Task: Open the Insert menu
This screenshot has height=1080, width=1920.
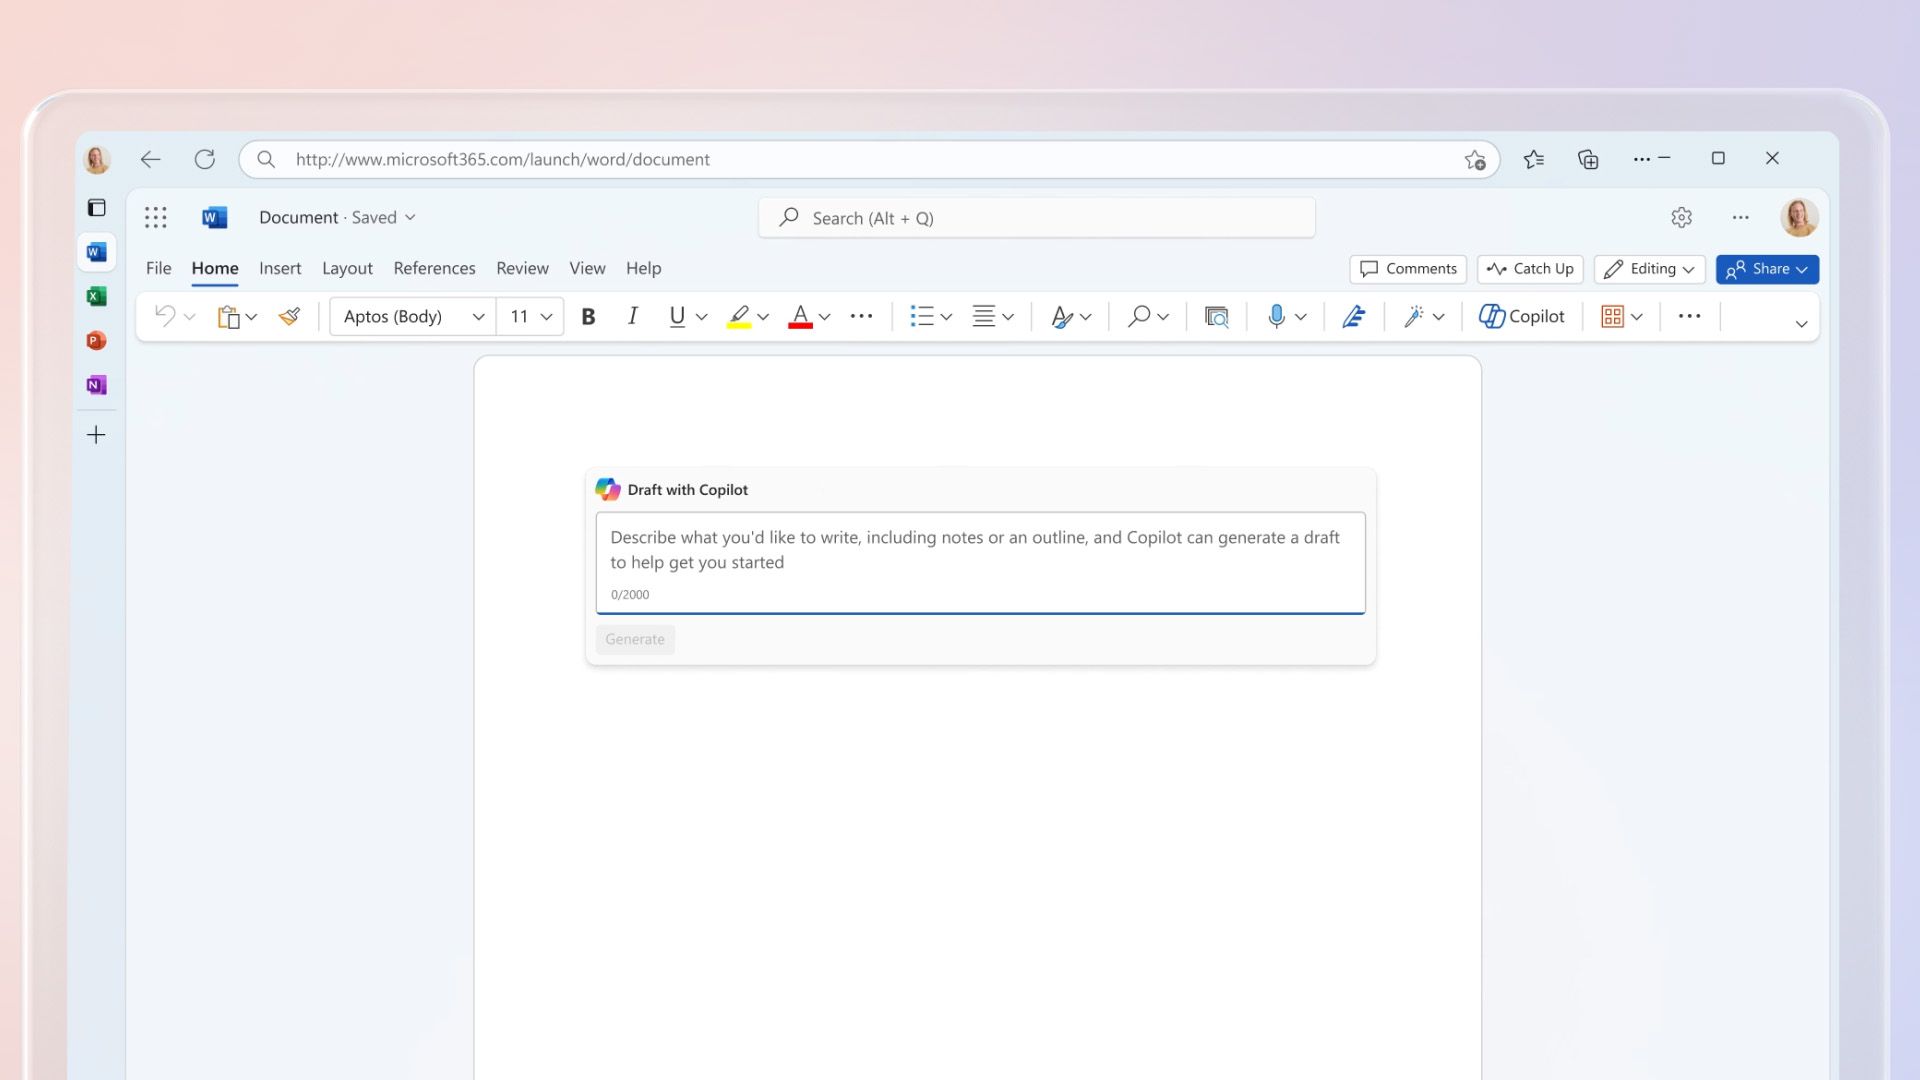Action: coord(280,268)
